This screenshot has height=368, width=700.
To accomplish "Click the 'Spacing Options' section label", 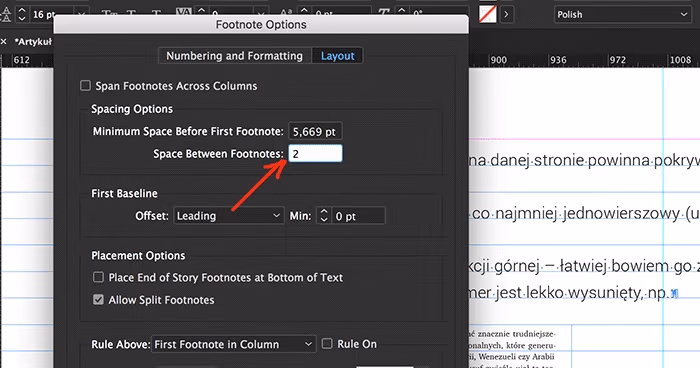I will (132, 109).
